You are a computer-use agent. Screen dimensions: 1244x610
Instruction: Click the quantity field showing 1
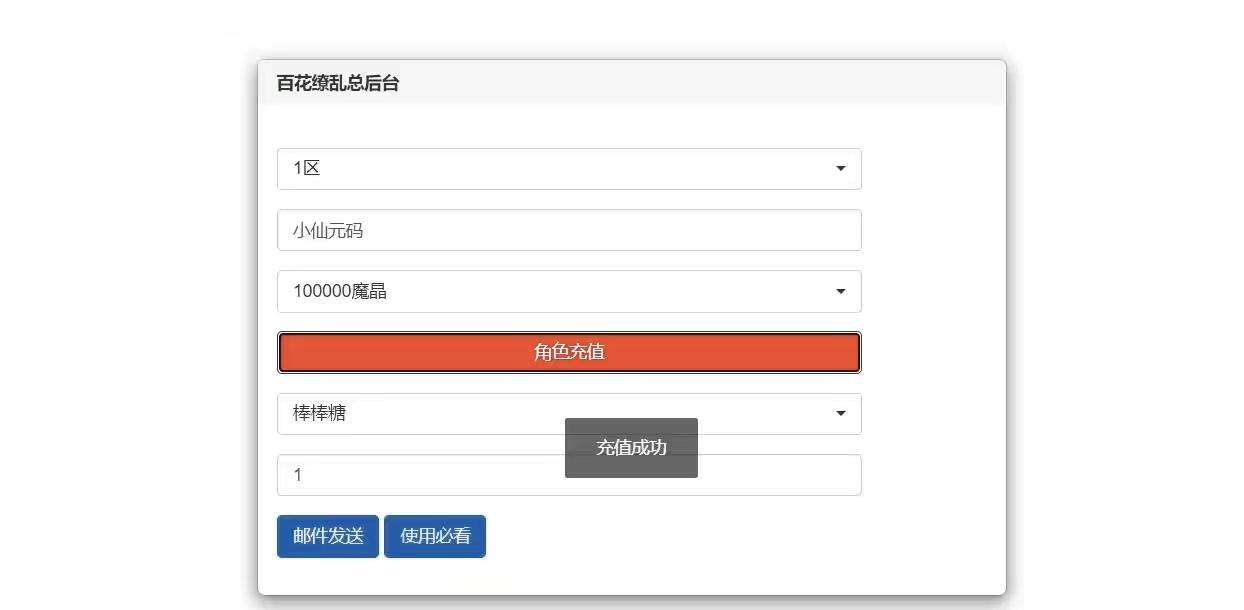pyautogui.click(x=569, y=475)
